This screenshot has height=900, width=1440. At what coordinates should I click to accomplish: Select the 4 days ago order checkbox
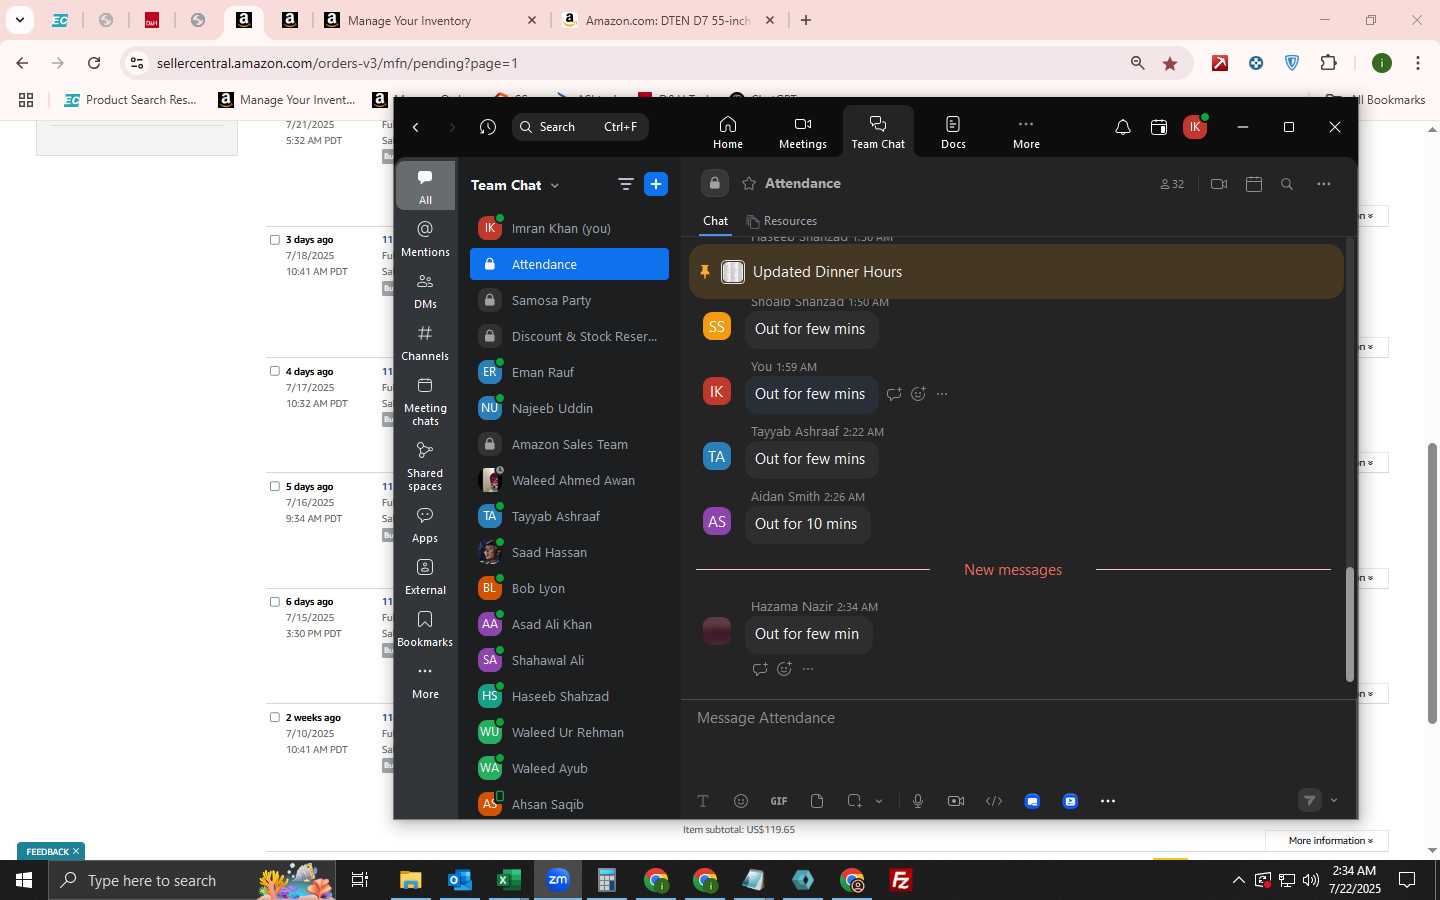click(x=275, y=371)
